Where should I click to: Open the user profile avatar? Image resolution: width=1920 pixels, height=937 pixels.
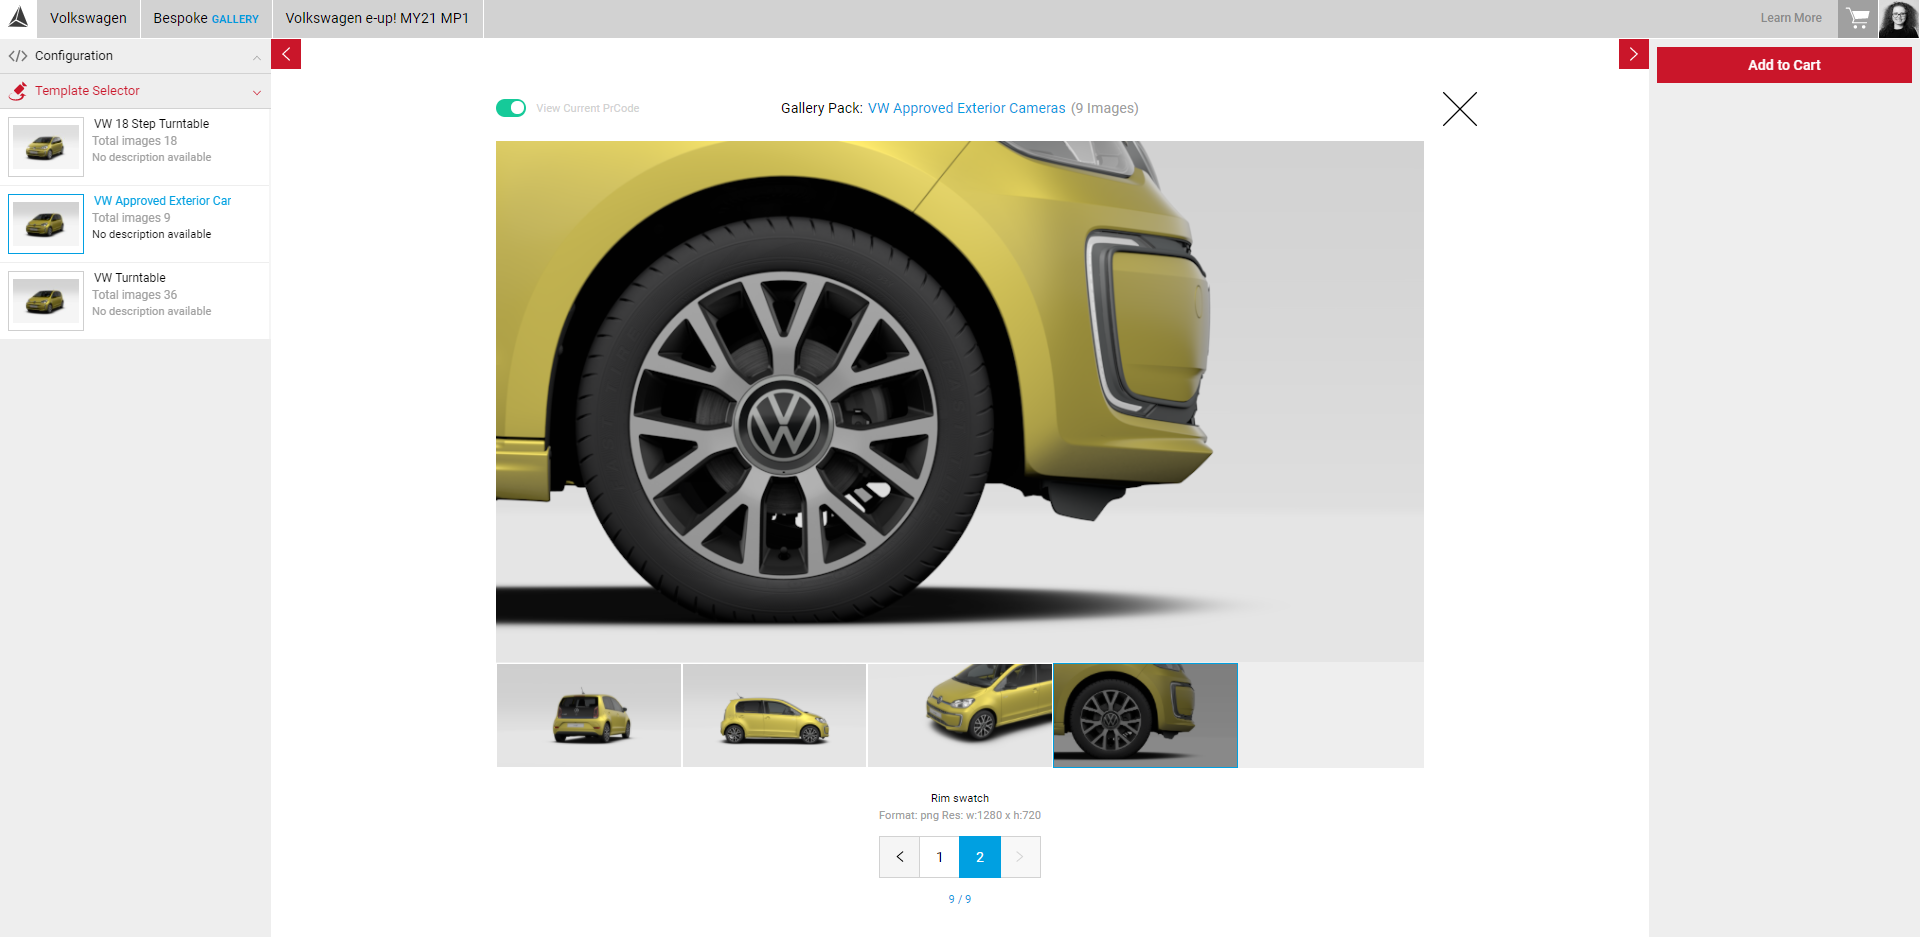point(1899,19)
